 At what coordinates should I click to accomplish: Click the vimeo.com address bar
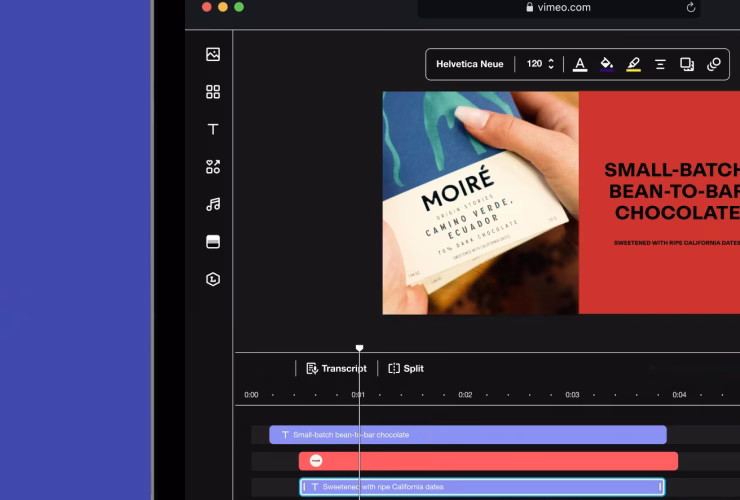[559, 8]
